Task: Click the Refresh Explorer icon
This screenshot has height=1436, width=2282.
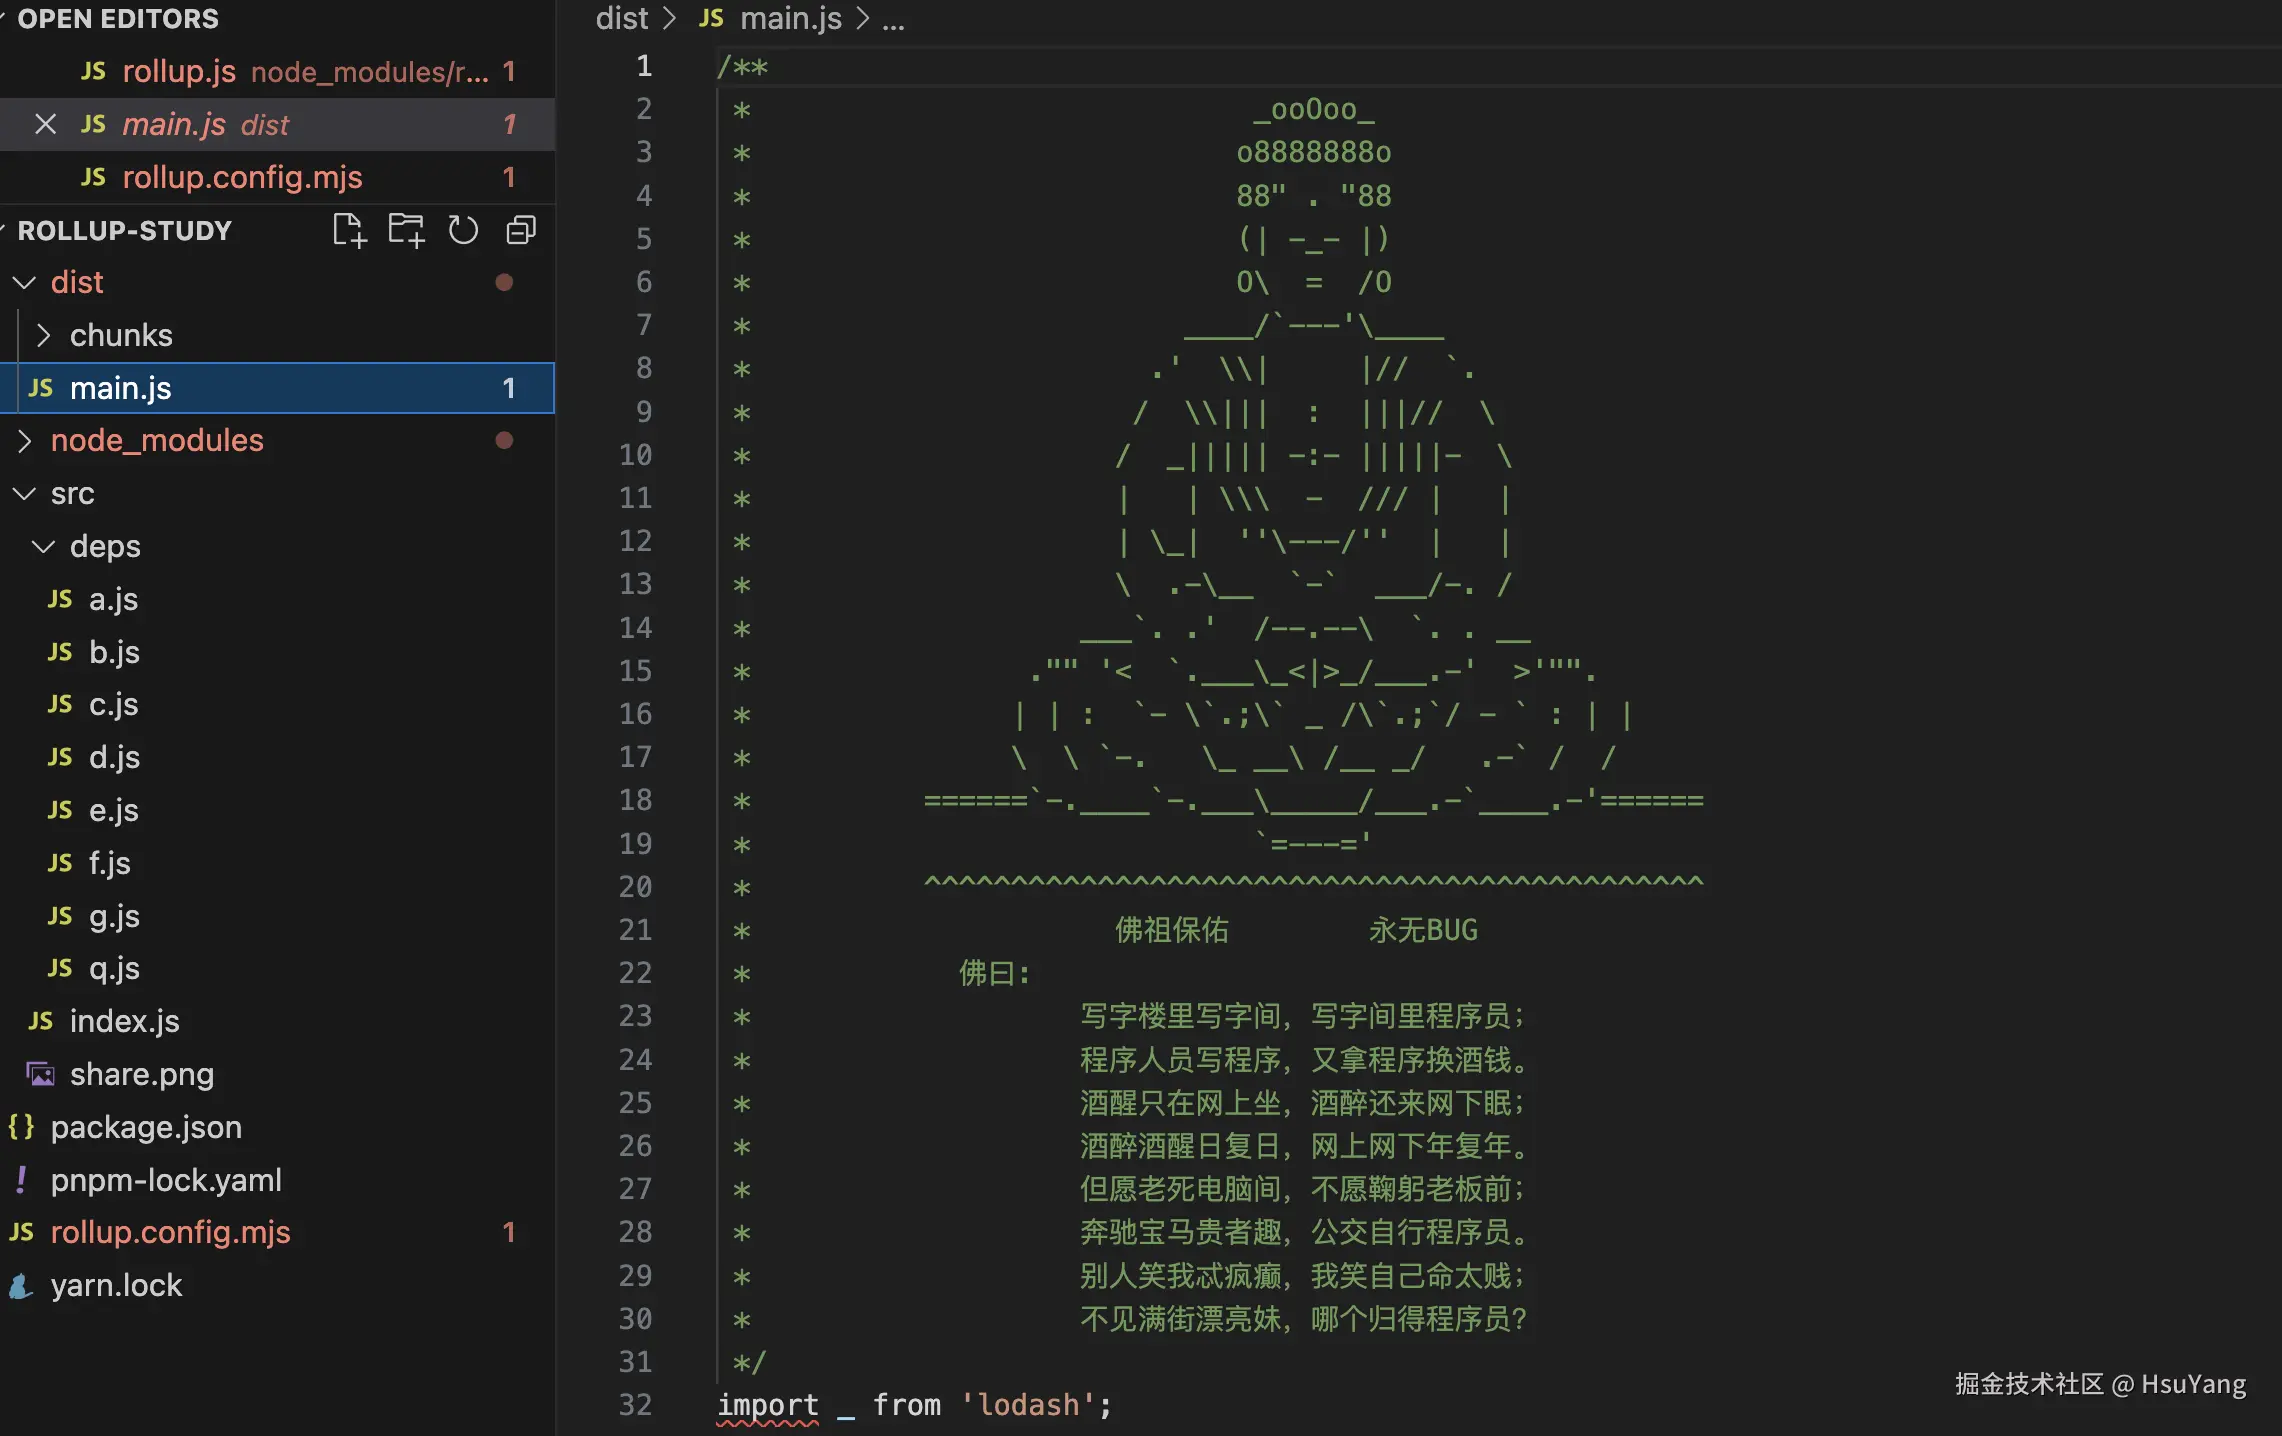Action: click(x=463, y=230)
